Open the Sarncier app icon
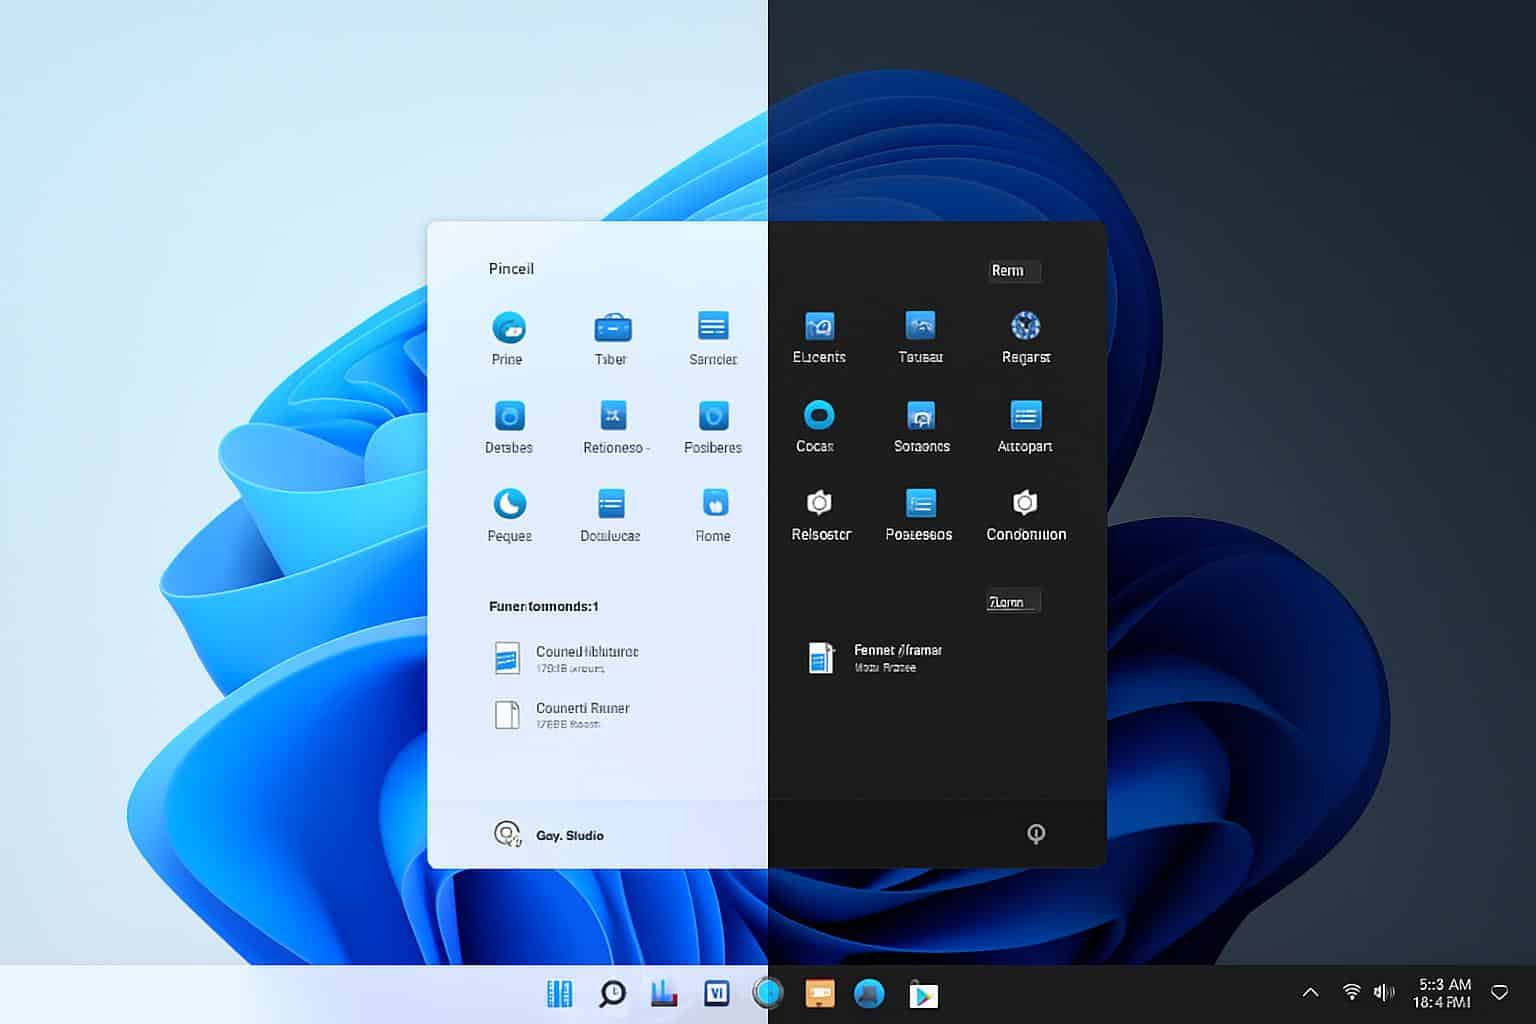The width and height of the screenshot is (1536, 1024). click(713, 327)
